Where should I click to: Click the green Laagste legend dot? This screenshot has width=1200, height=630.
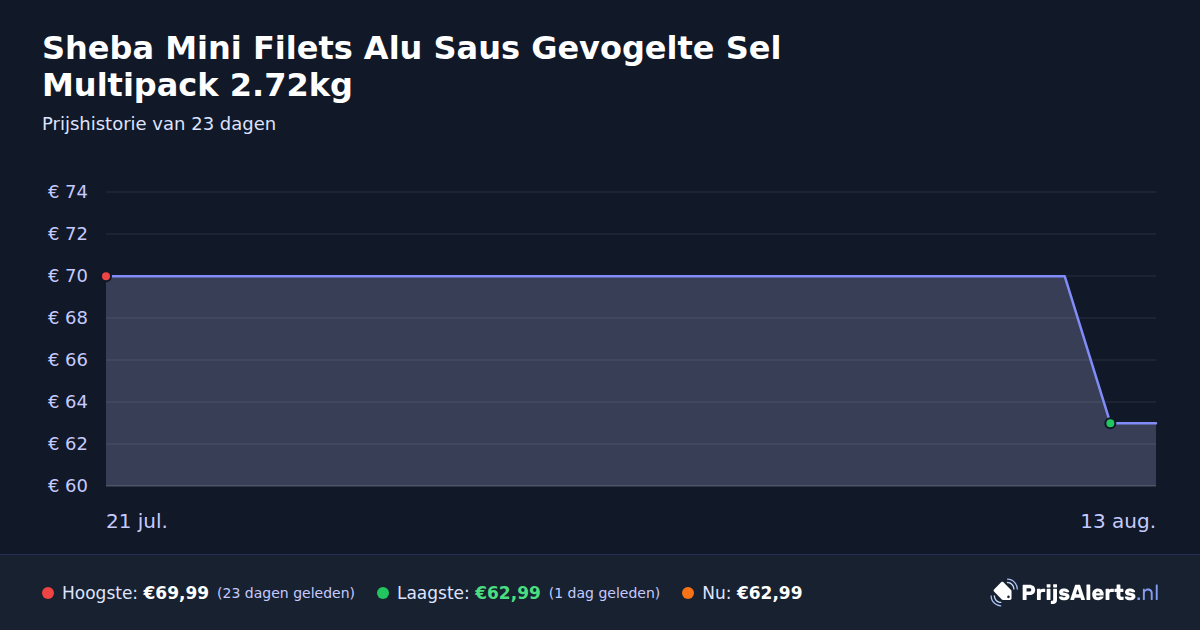point(383,593)
